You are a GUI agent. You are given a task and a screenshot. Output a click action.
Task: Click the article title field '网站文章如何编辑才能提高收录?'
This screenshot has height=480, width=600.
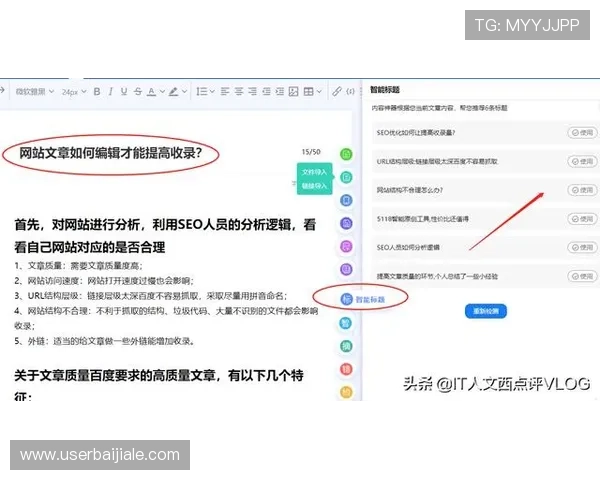pyautogui.click(x=111, y=153)
